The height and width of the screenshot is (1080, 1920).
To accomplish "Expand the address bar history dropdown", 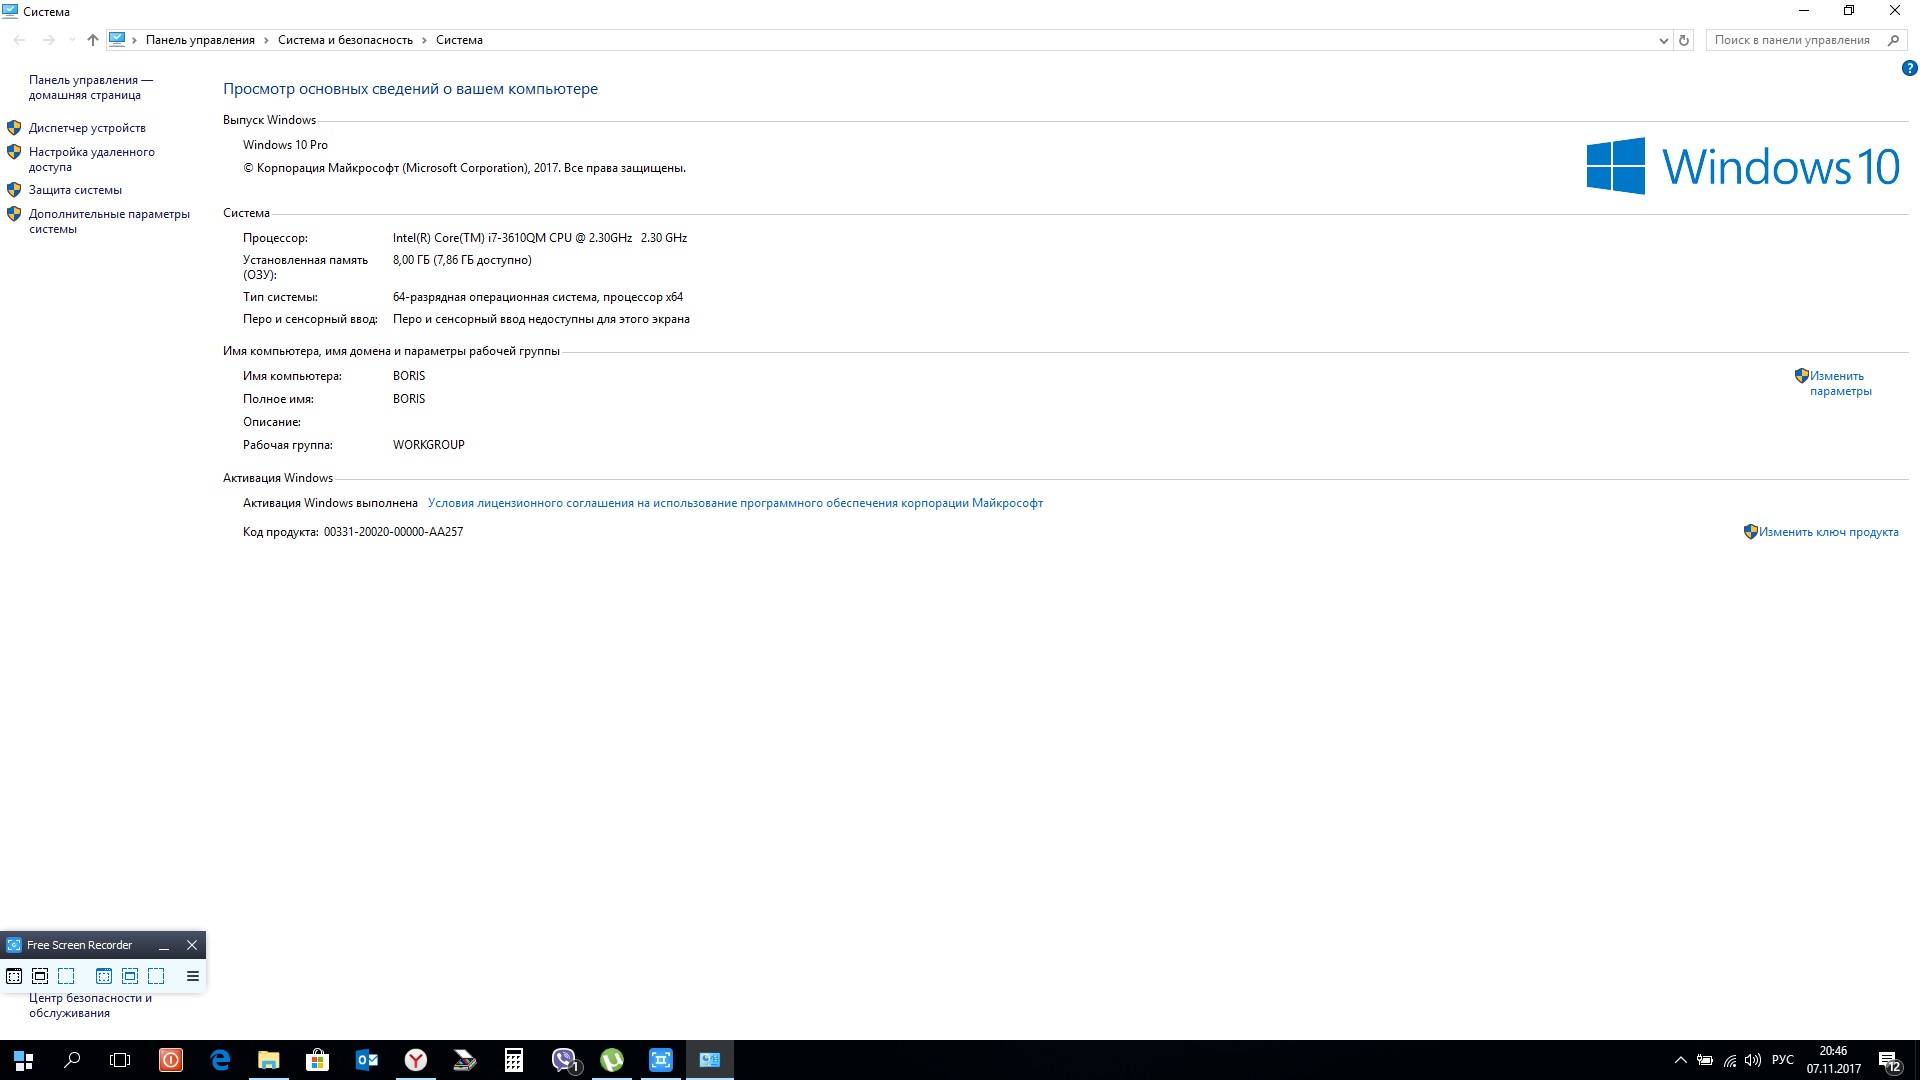I will click(1663, 40).
